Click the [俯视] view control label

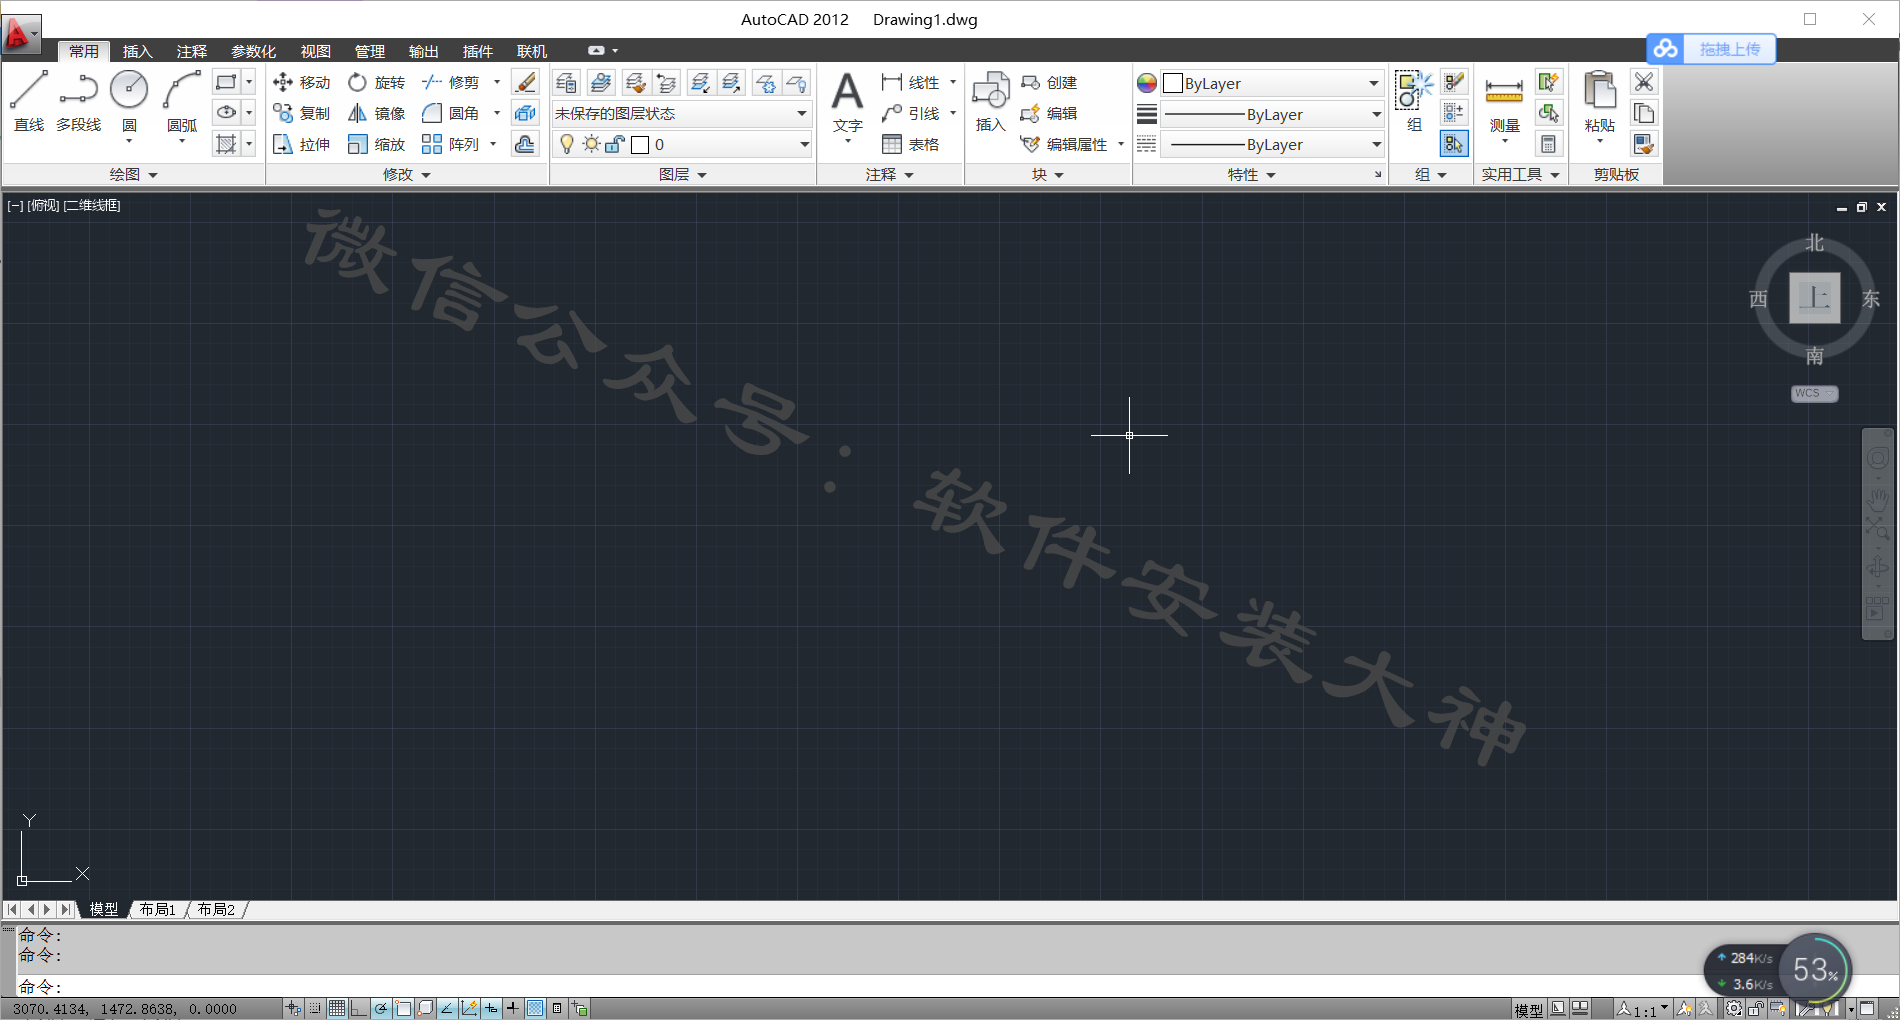(x=43, y=205)
